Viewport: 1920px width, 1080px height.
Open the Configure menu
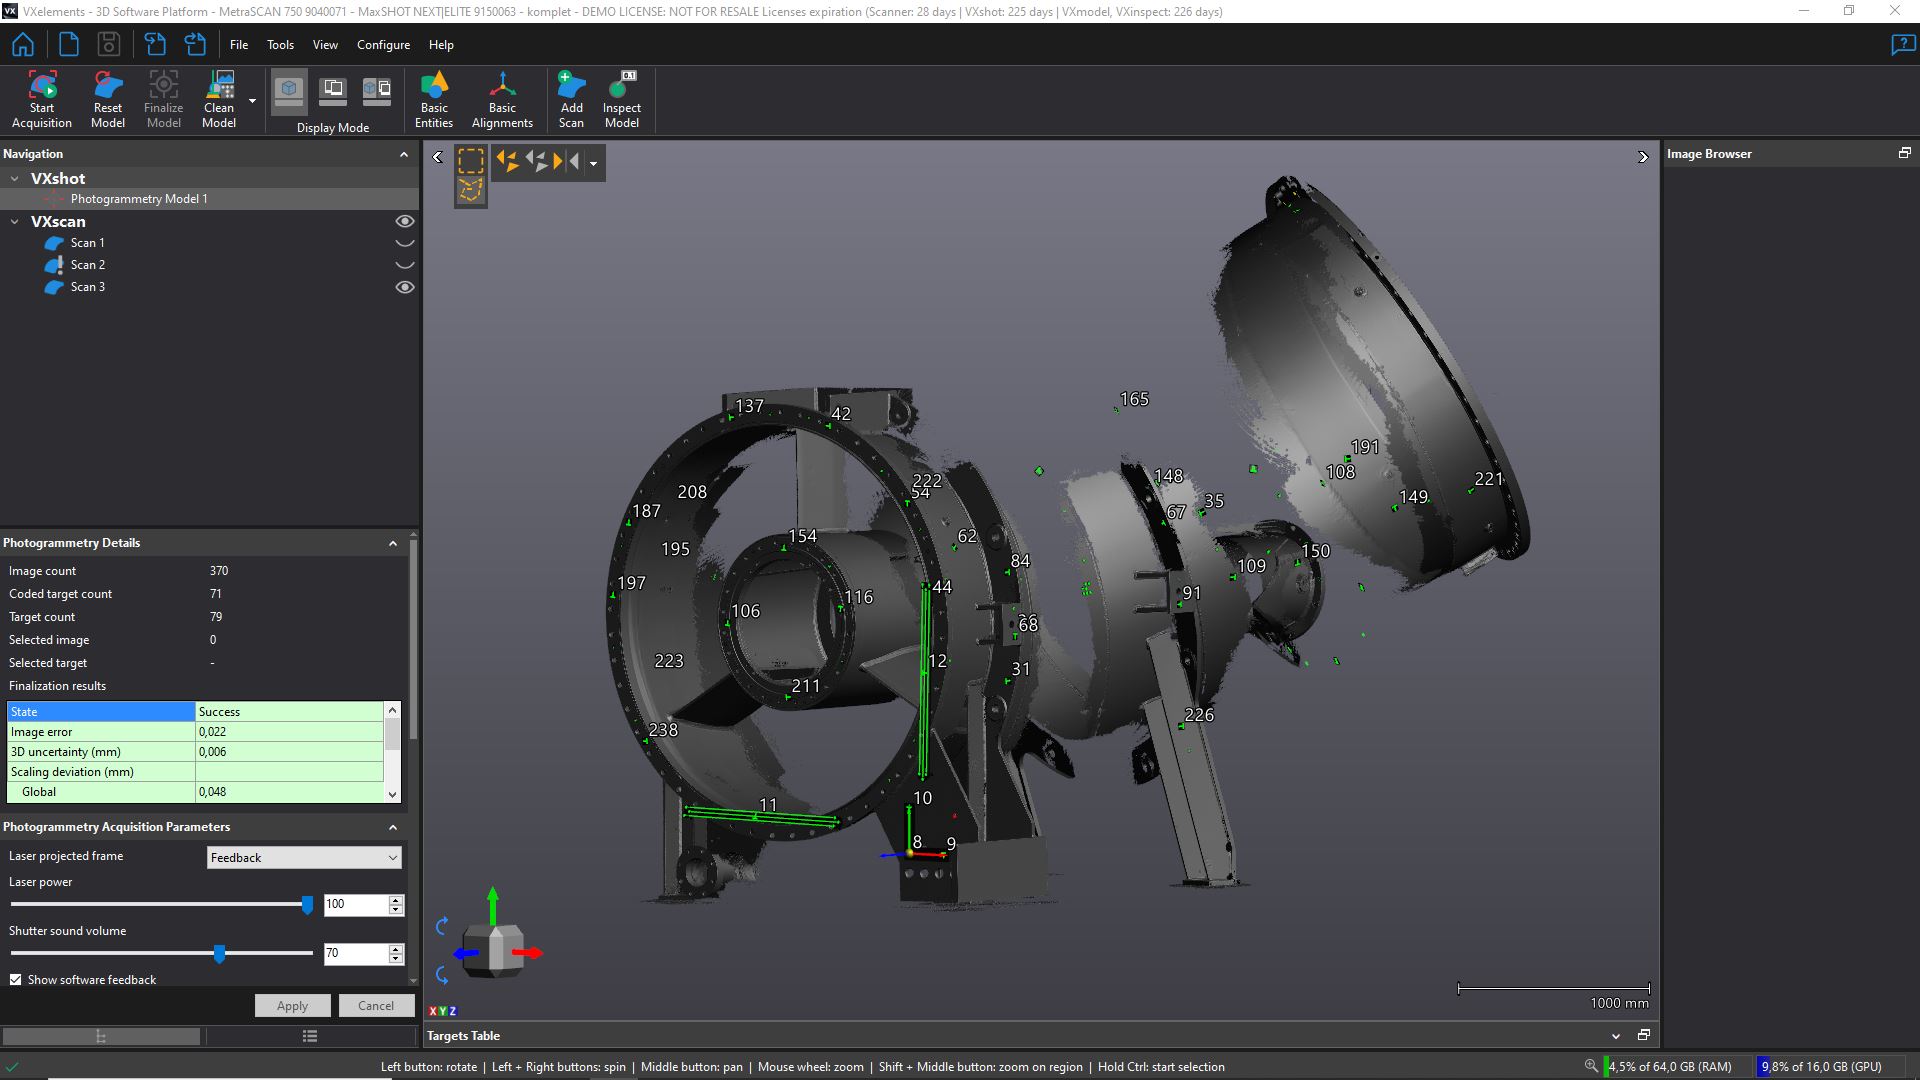click(x=383, y=45)
